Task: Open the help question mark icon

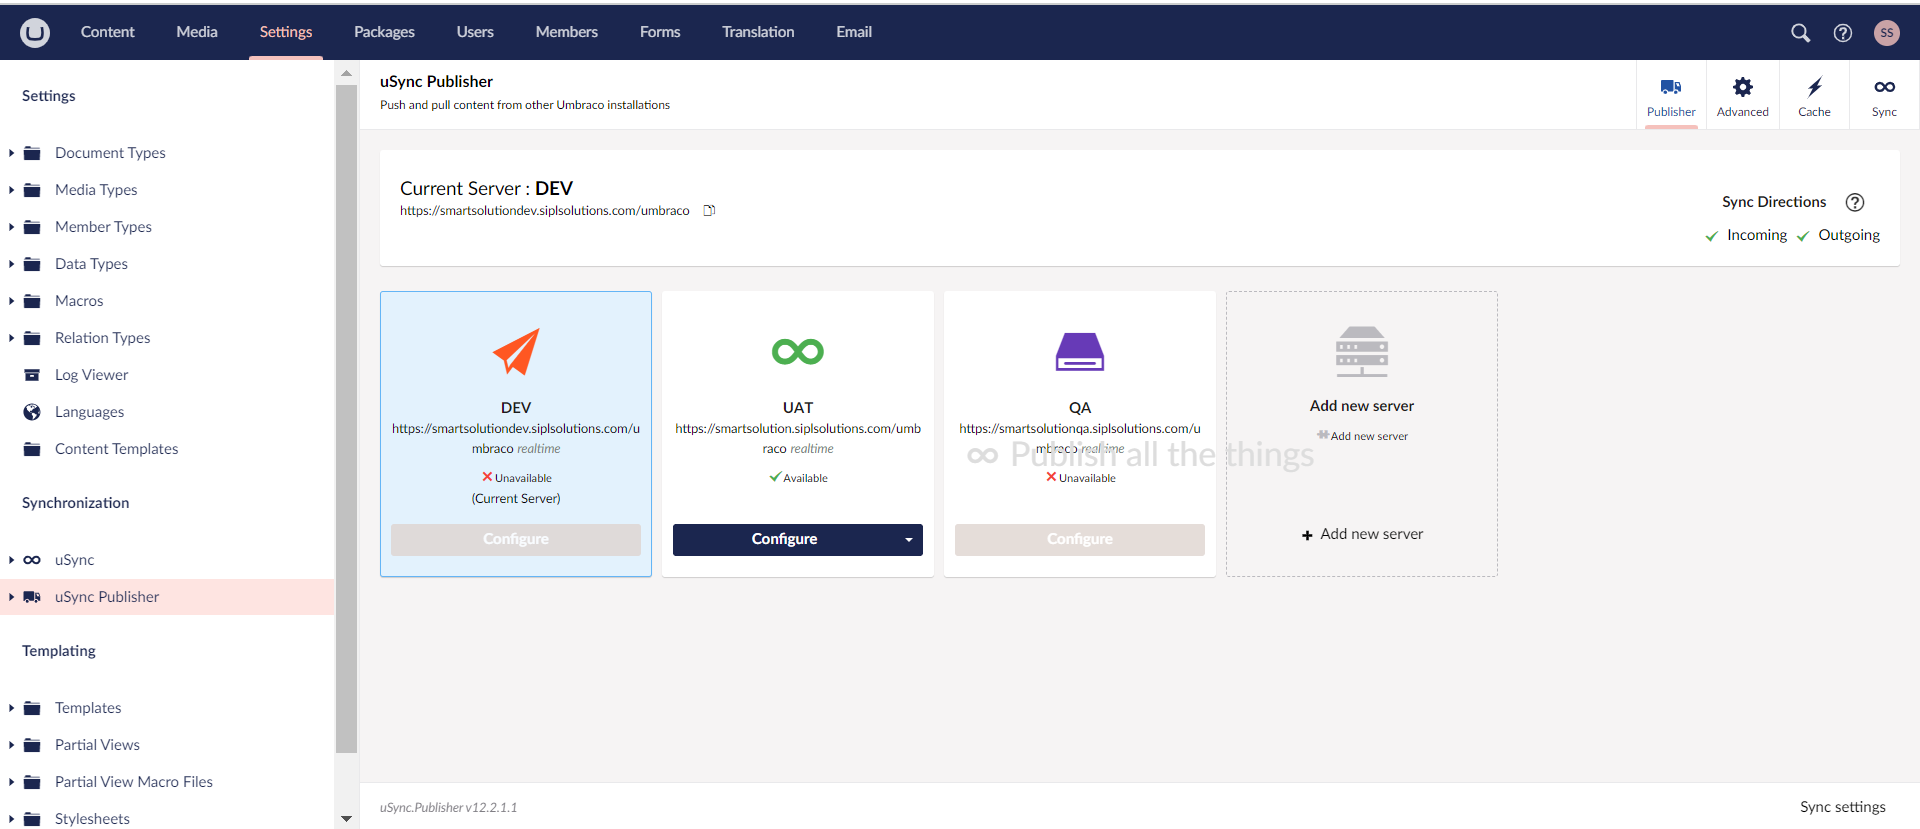Action: click(x=1842, y=33)
